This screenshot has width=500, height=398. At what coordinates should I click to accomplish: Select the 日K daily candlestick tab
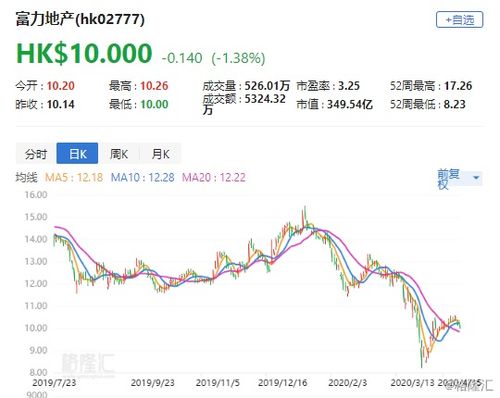77,153
